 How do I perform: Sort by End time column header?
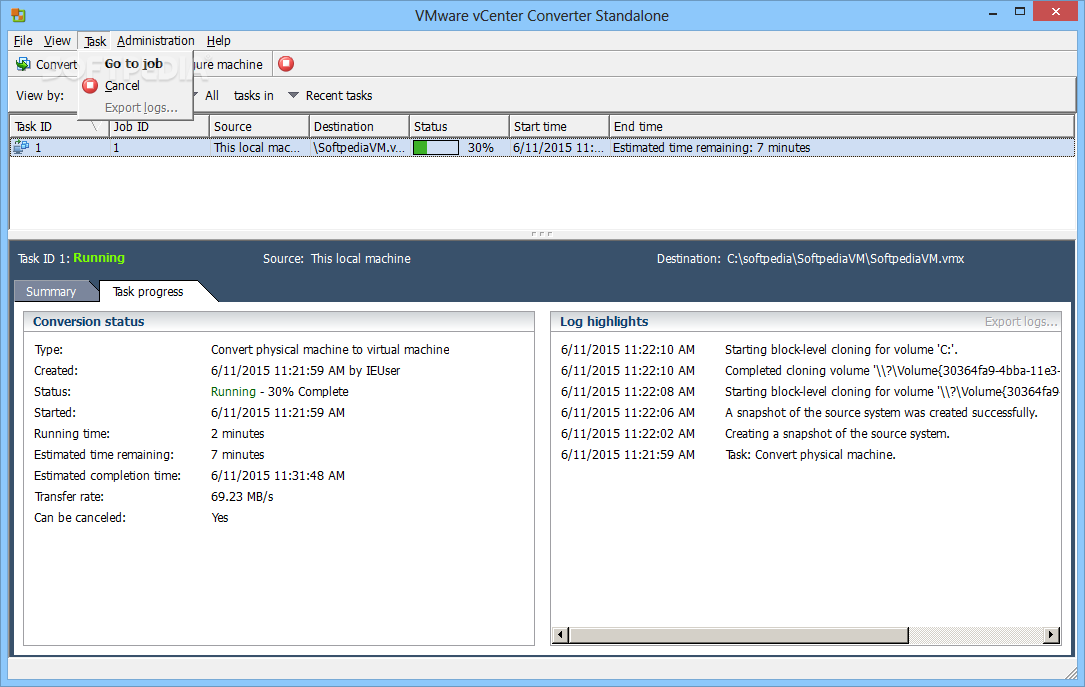[841, 127]
